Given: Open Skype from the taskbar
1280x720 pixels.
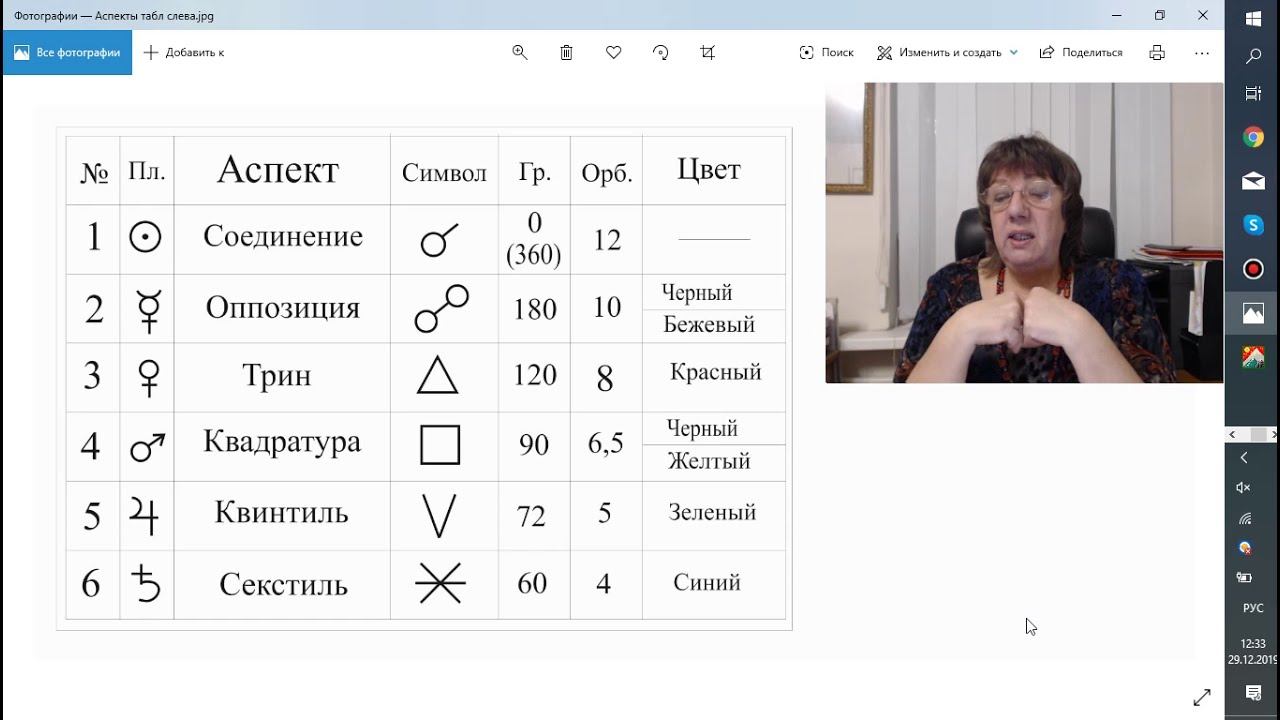Looking at the screenshot, I should coord(1253,225).
